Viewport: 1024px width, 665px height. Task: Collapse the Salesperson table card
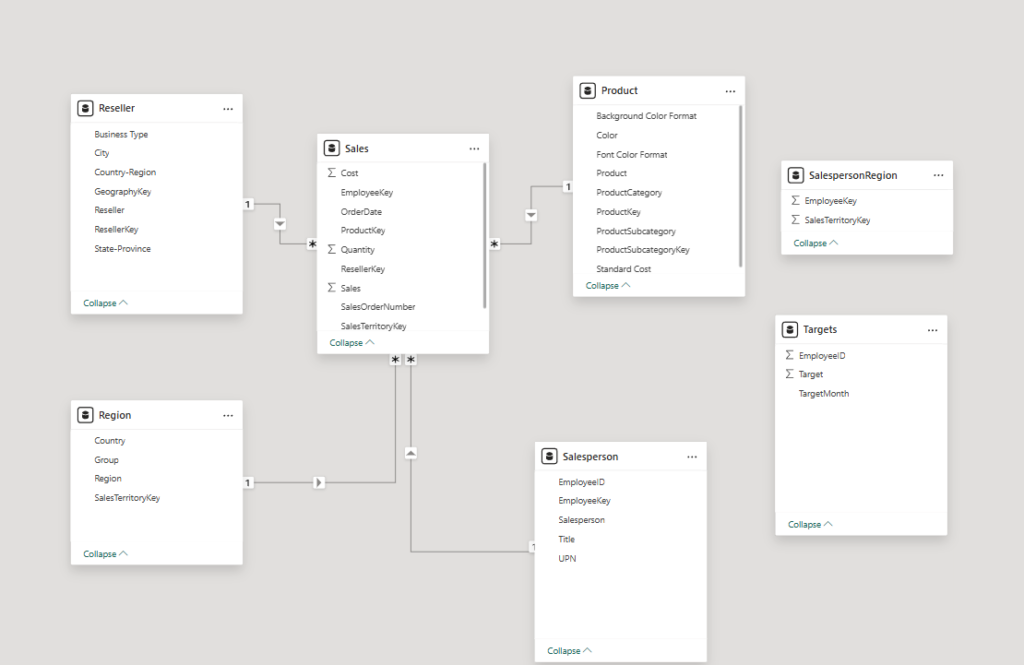570,651
